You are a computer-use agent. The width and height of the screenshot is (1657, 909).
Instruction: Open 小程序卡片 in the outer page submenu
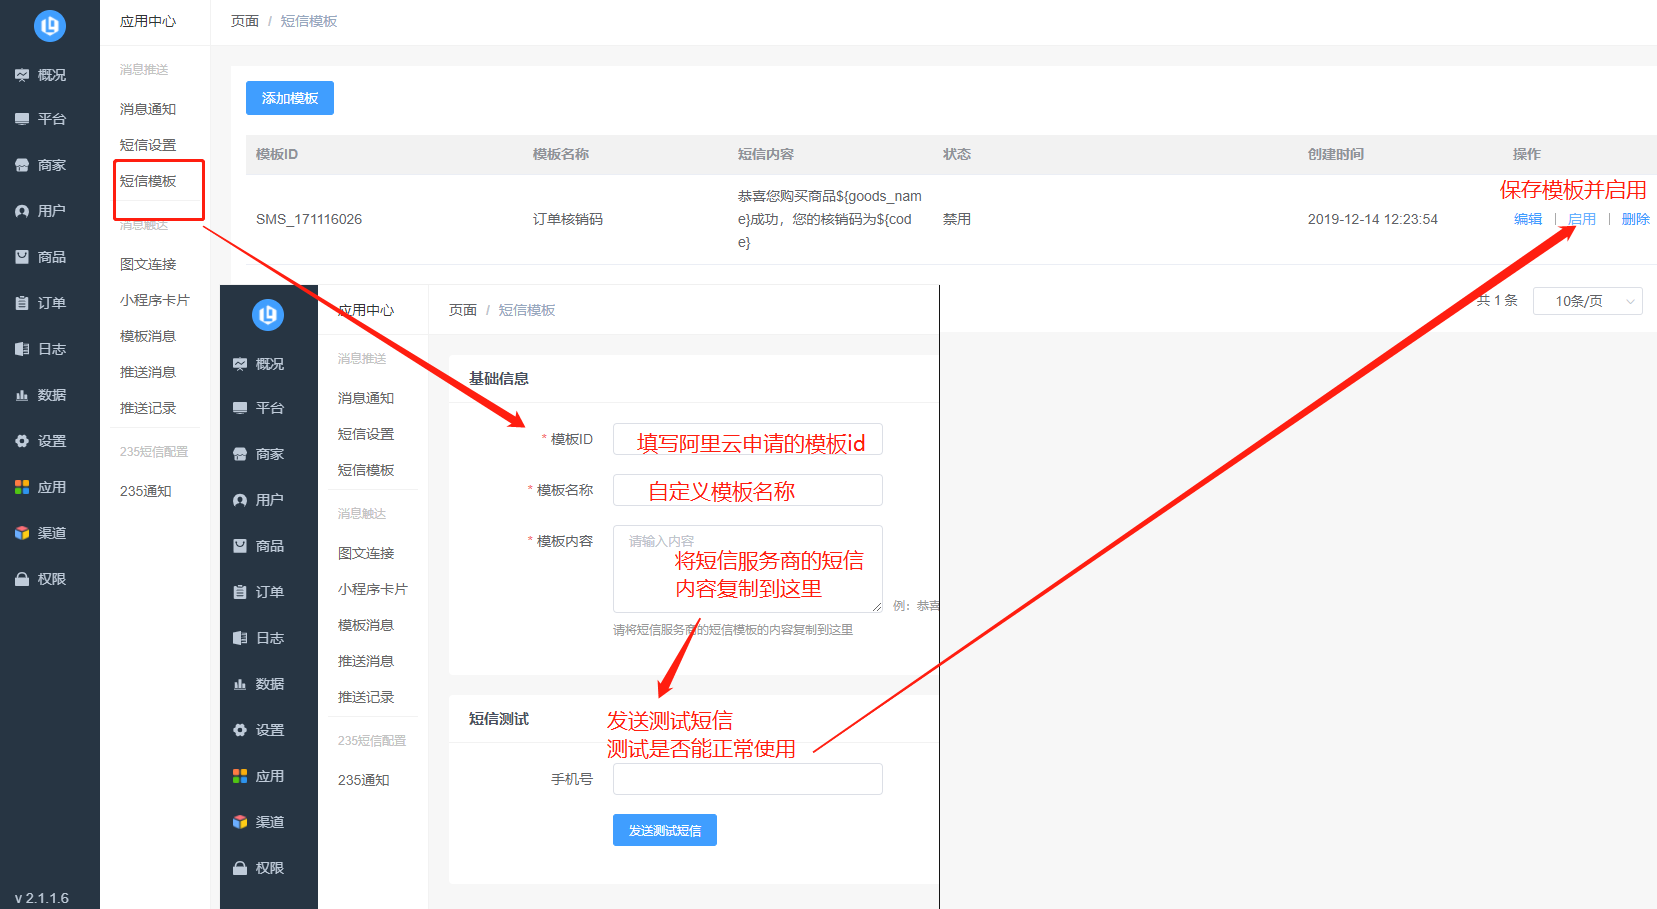click(155, 300)
